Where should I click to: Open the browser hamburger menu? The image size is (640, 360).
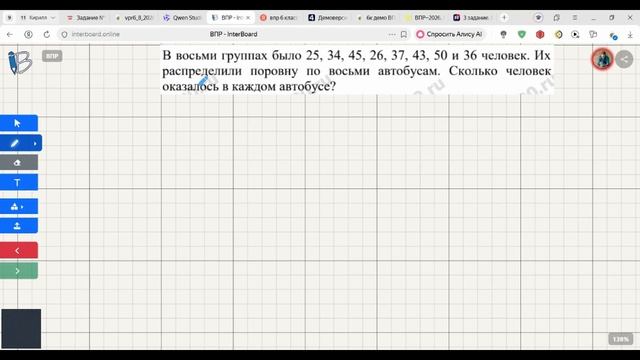[x=575, y=18]
